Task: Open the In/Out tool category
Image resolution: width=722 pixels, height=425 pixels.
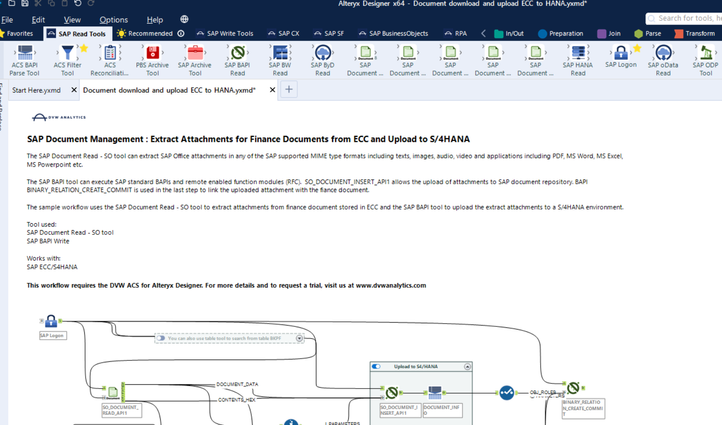Action: (x=509, y=33)
